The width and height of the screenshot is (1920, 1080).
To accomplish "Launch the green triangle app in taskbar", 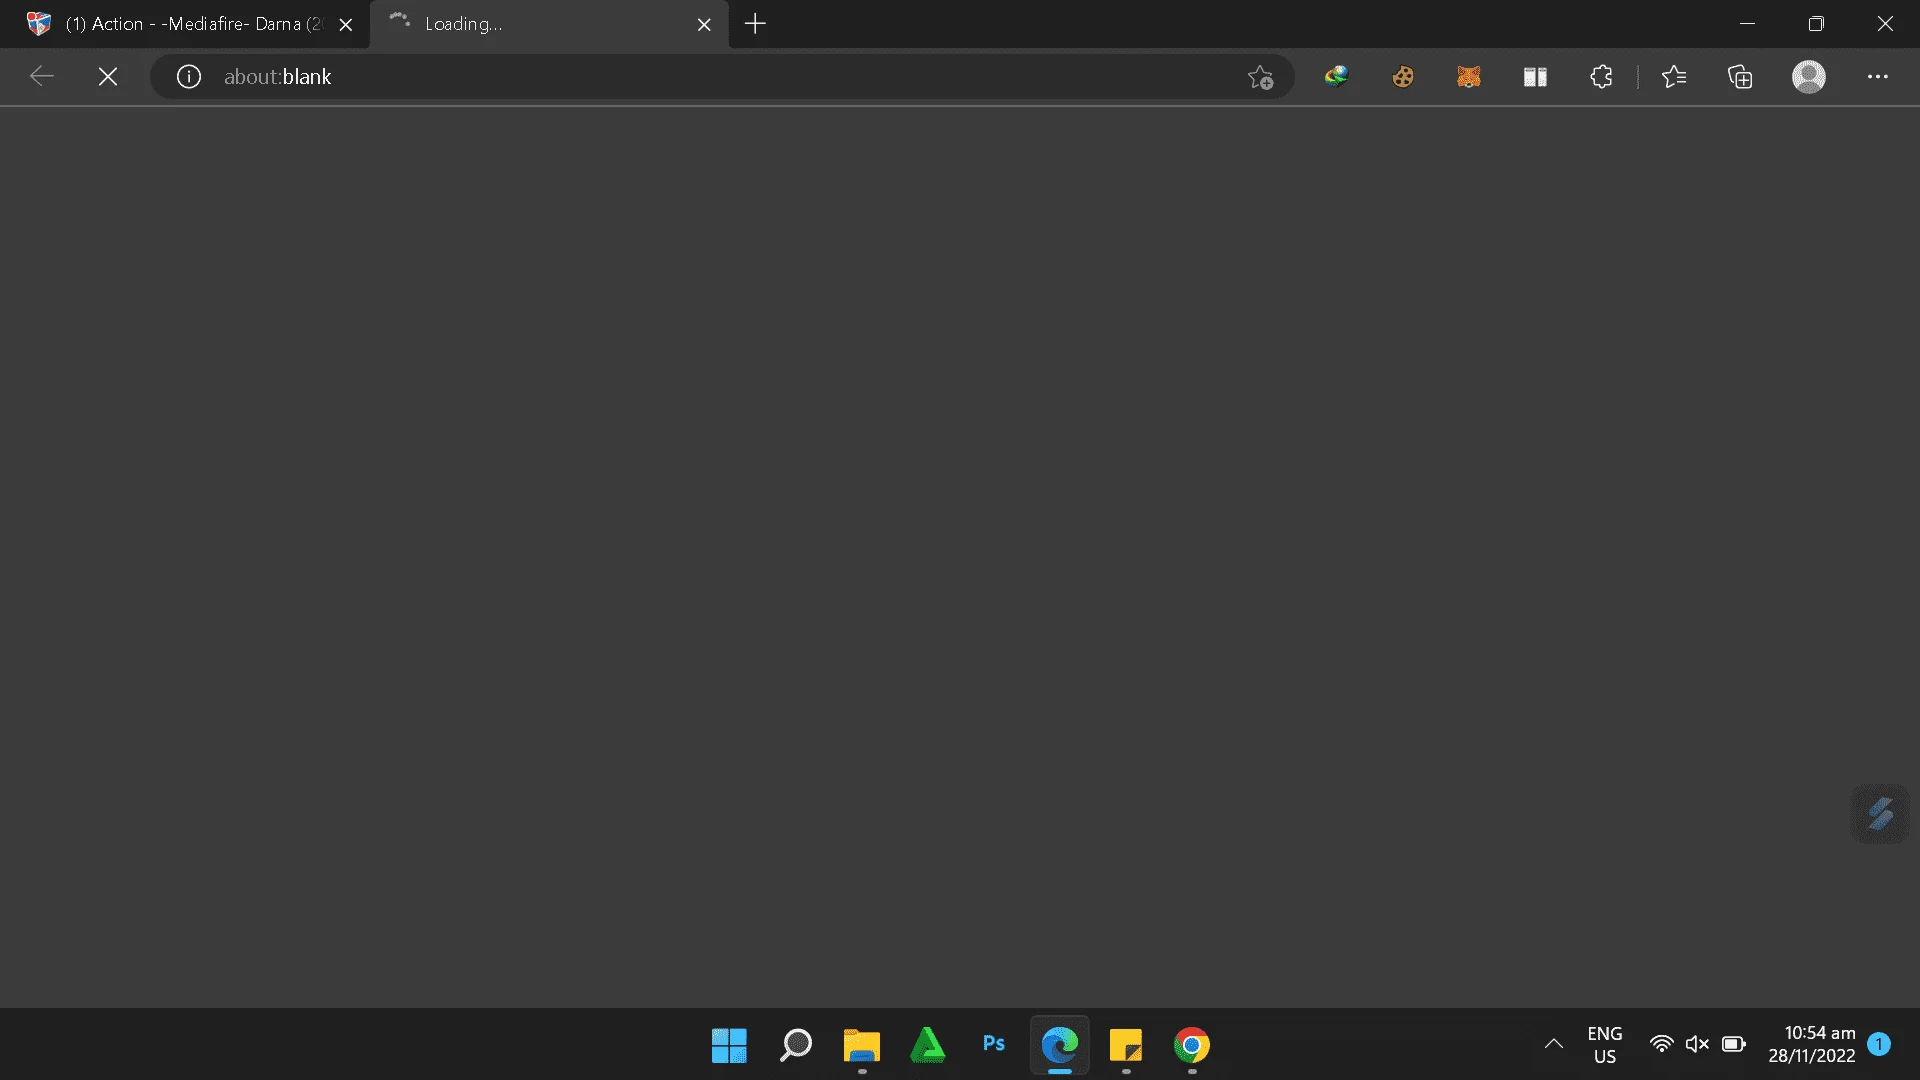I will [x=928, y=1046].
